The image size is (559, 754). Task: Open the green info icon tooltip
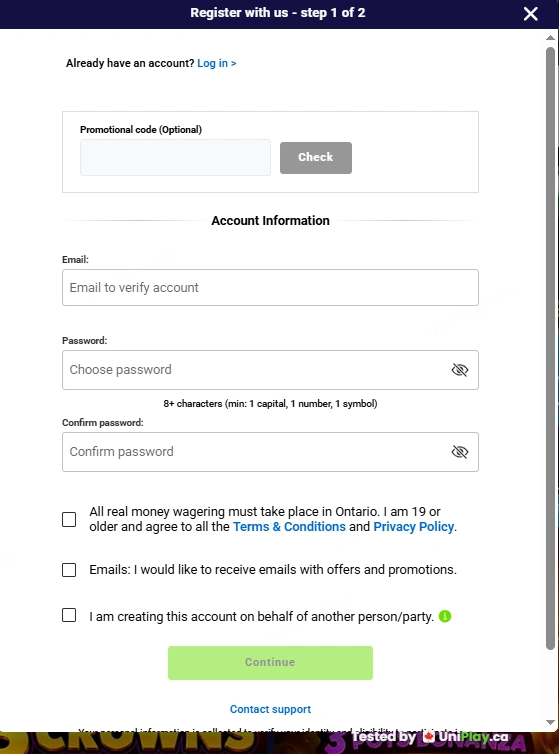pos(445,616)
